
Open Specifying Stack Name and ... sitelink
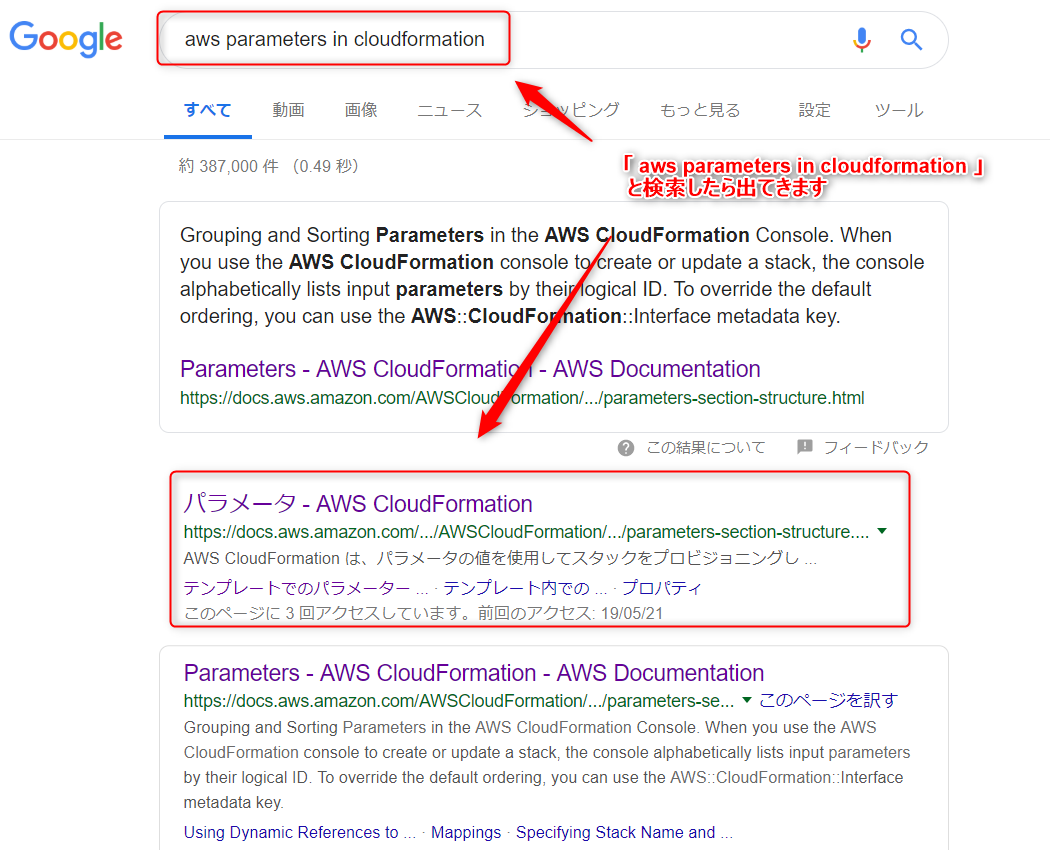point(624,832)
